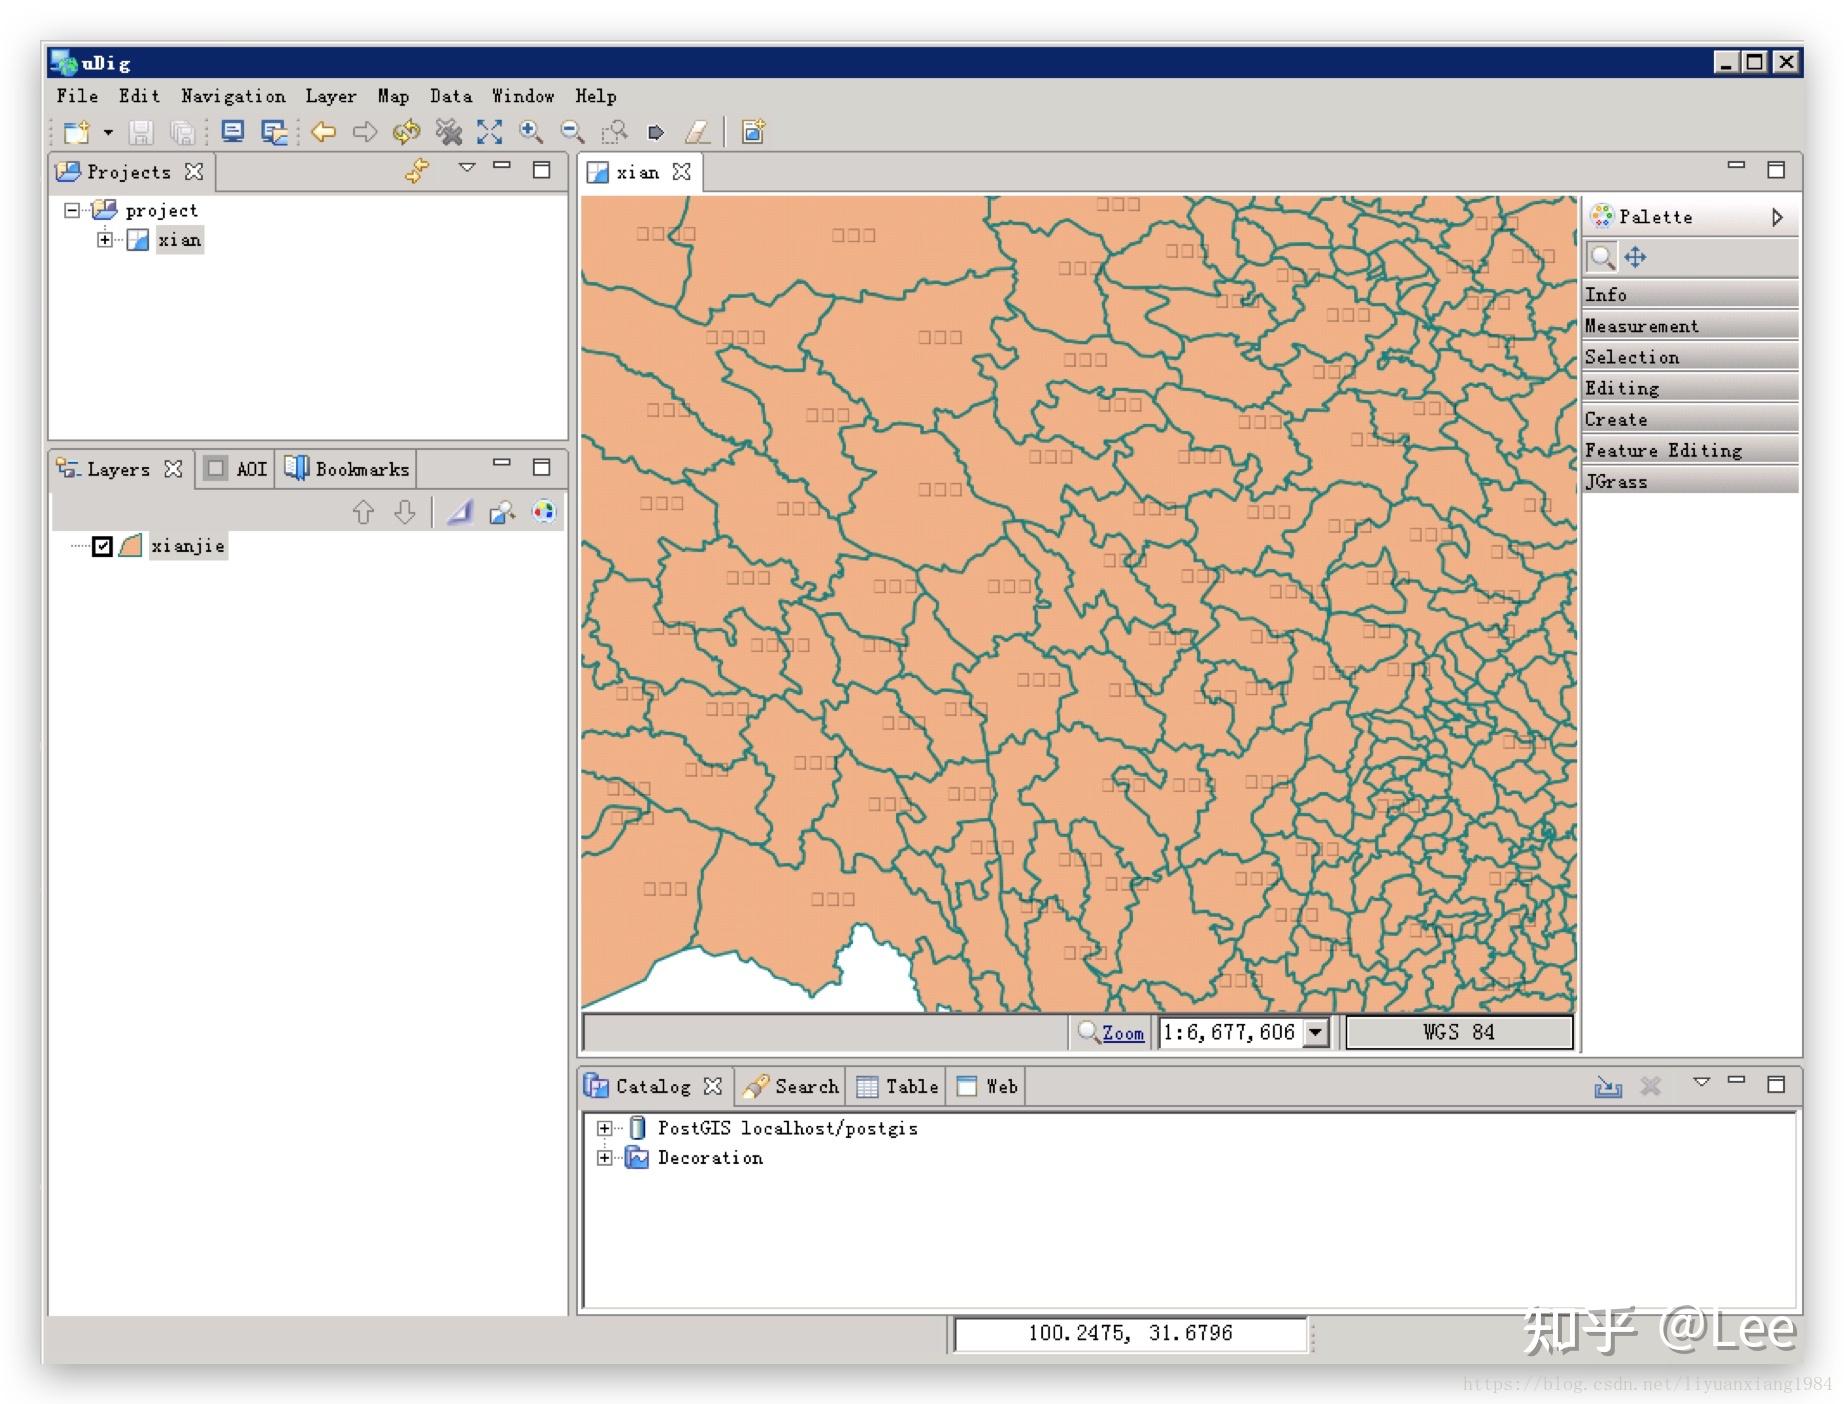Click the Zoom to Extent arrows icon
1844x1404 pixels.
tap(489, 132)
